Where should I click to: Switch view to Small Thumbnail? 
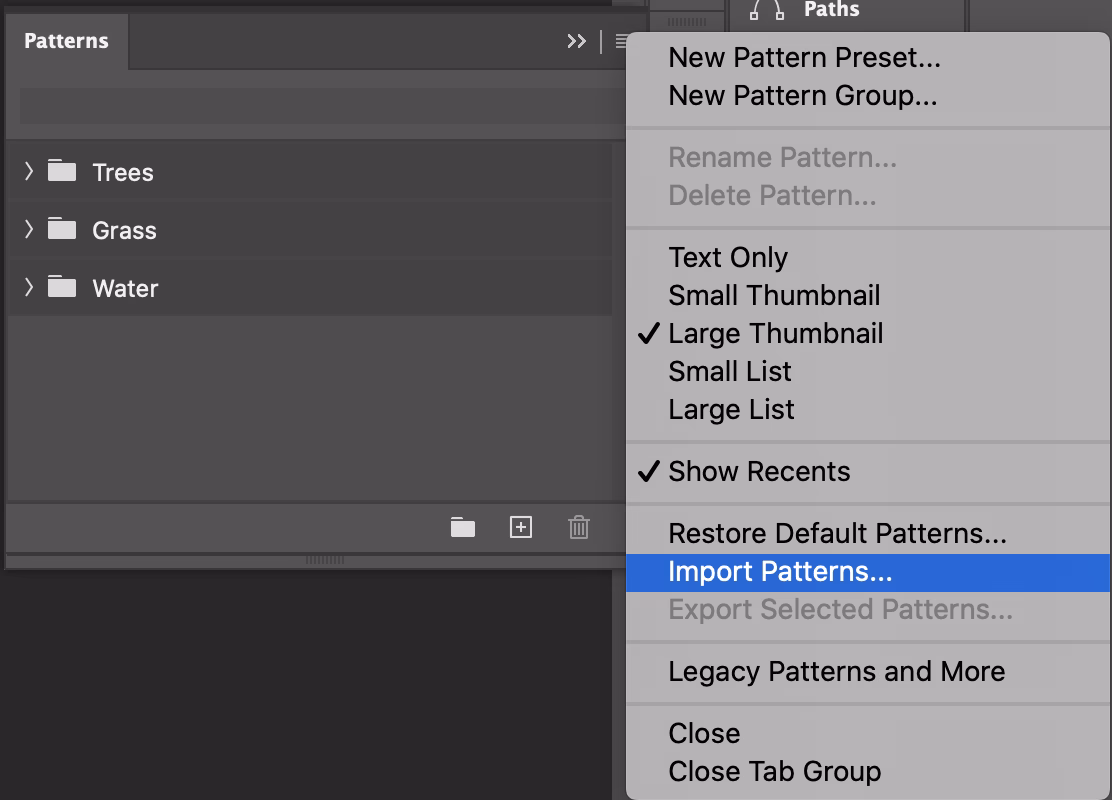(x=773, y=295)
